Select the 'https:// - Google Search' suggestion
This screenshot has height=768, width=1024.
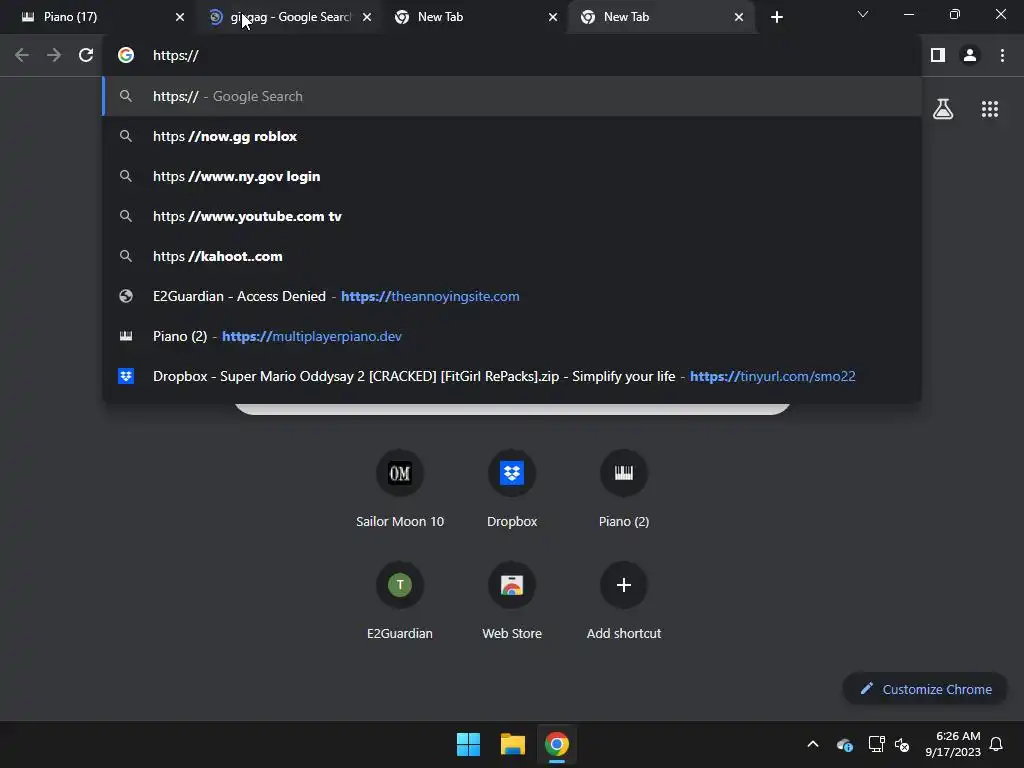coord(512,97)
